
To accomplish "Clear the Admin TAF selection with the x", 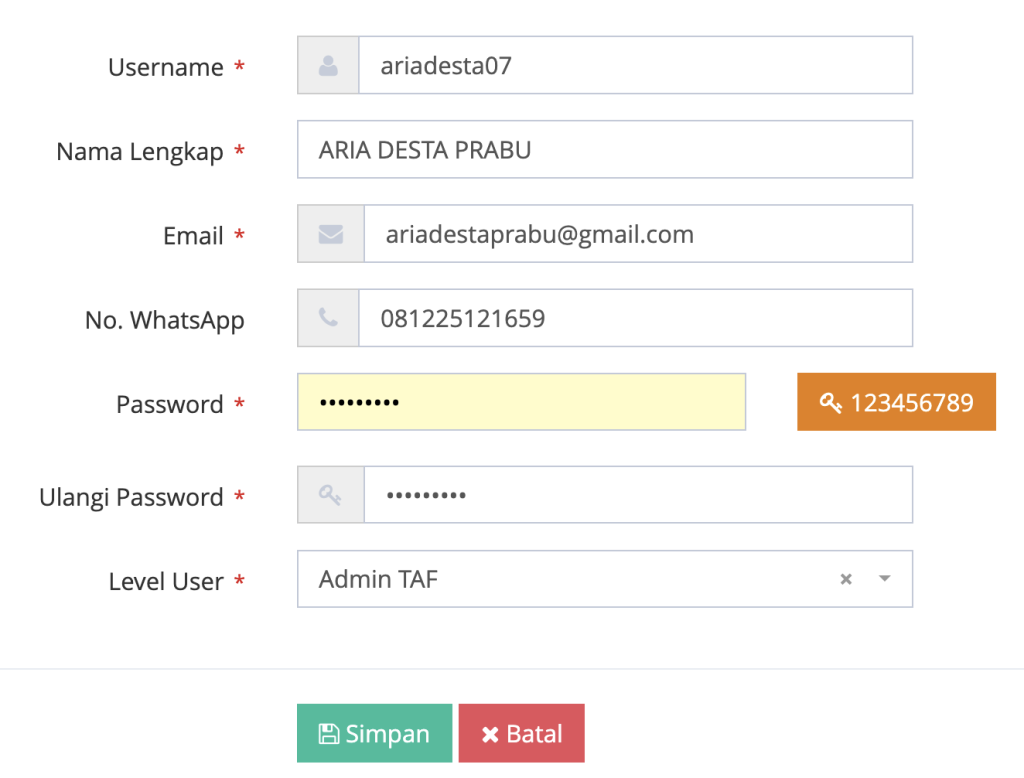I will coord(846,579).
